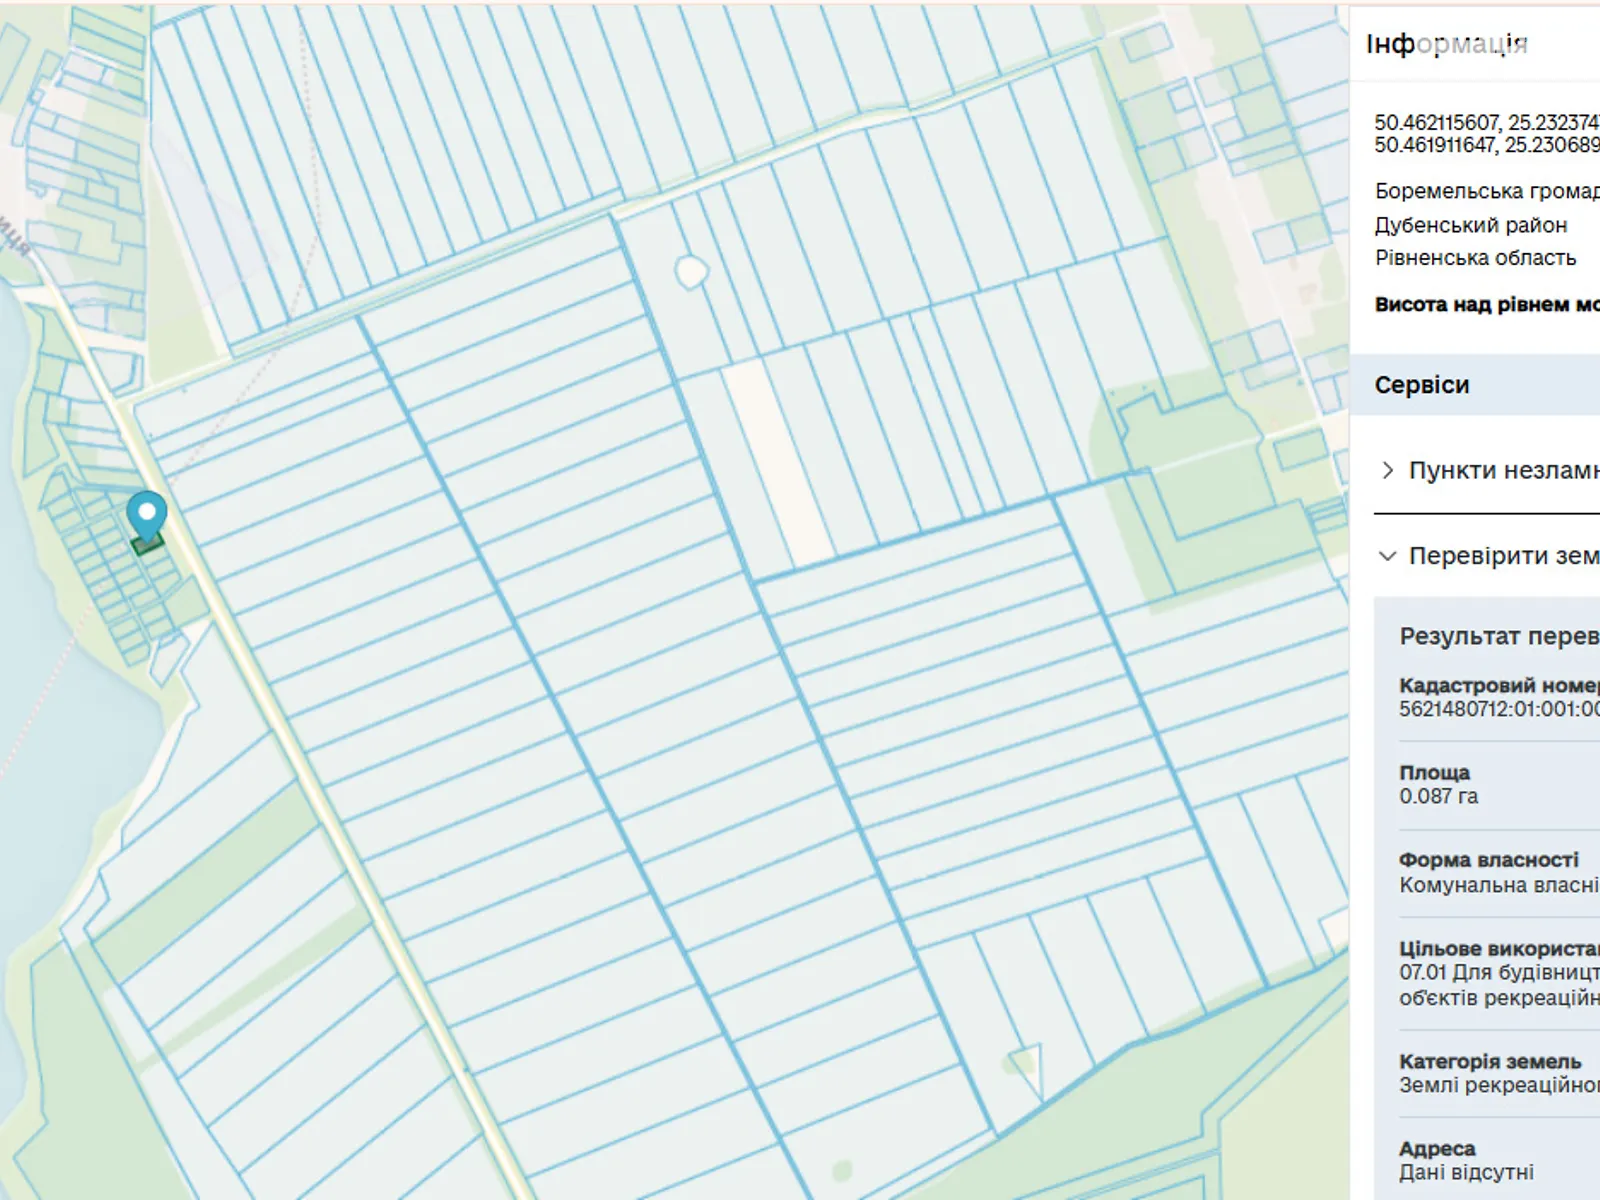Click the 50.461911647 coordinates line
Image resolution: width=1600 pixels, height=1200 pixels.
click(1486, 145)
